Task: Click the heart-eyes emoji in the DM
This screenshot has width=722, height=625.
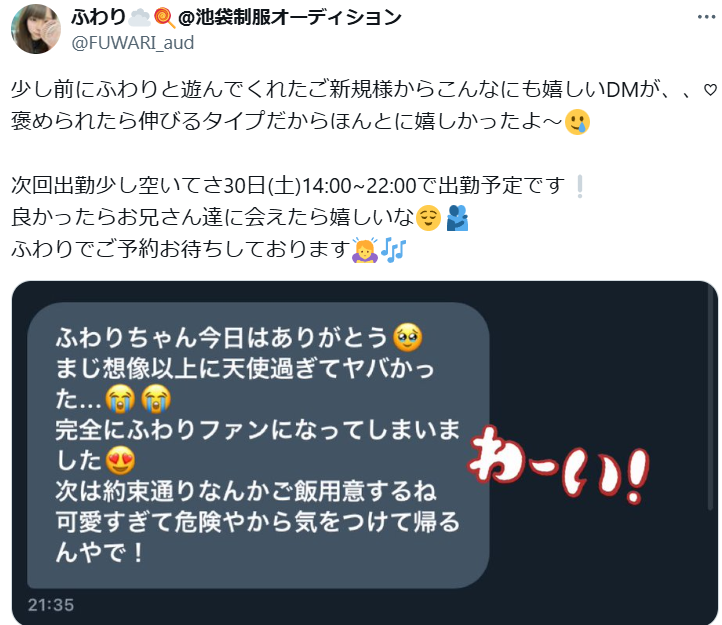Action: [120, 460]
